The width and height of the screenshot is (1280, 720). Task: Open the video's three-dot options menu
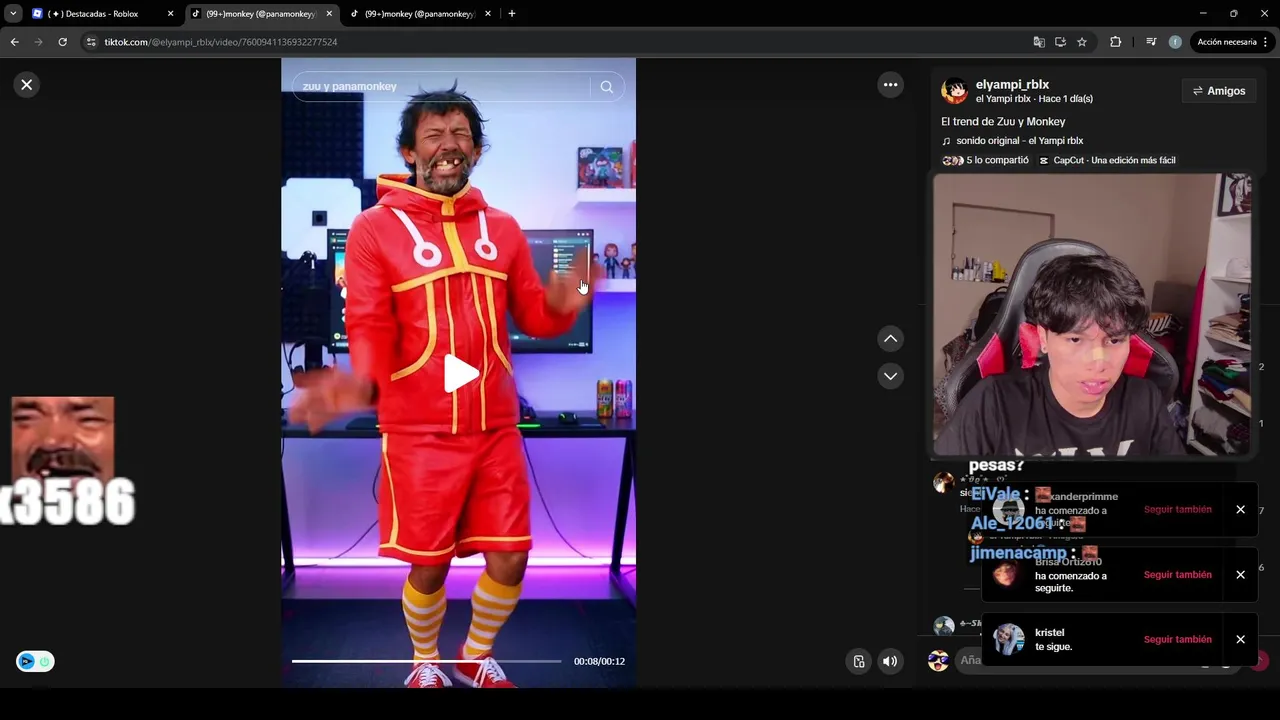tap(890, 85)
